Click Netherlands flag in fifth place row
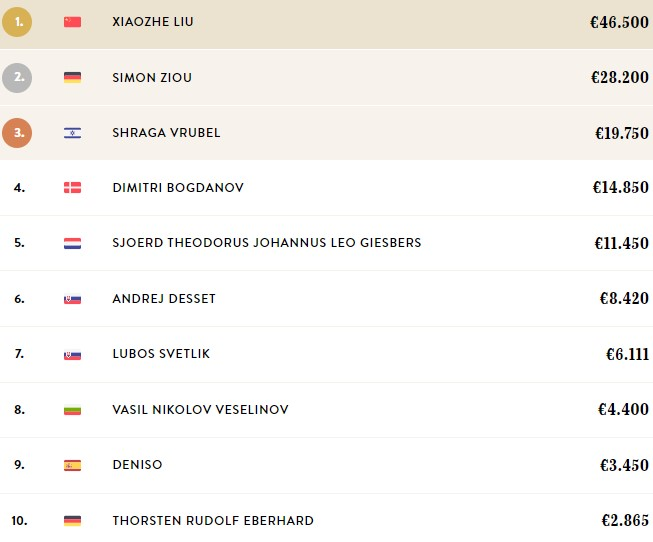The image size is (653, 542). pos(72,243)
